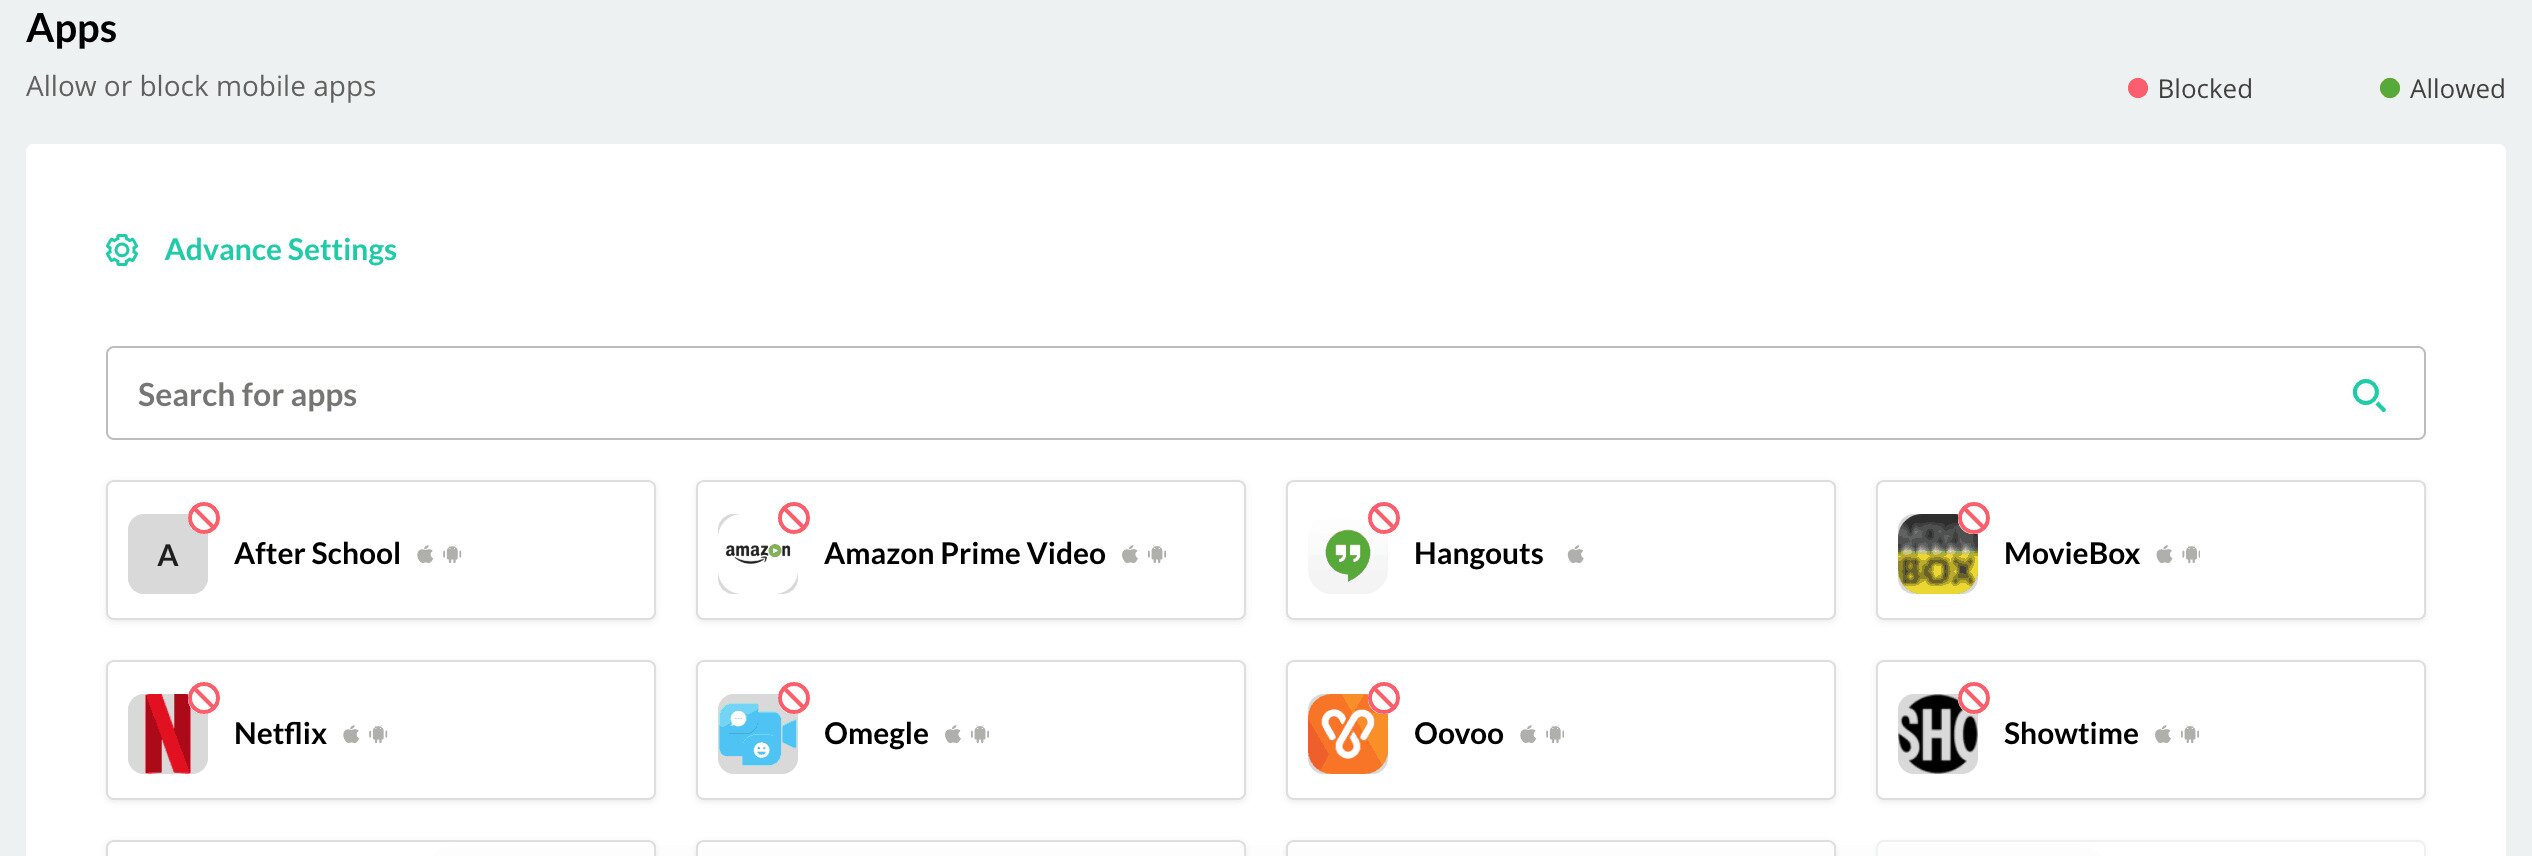Click the Omegle app icon
2532x856 pixels.
[757, 735]
